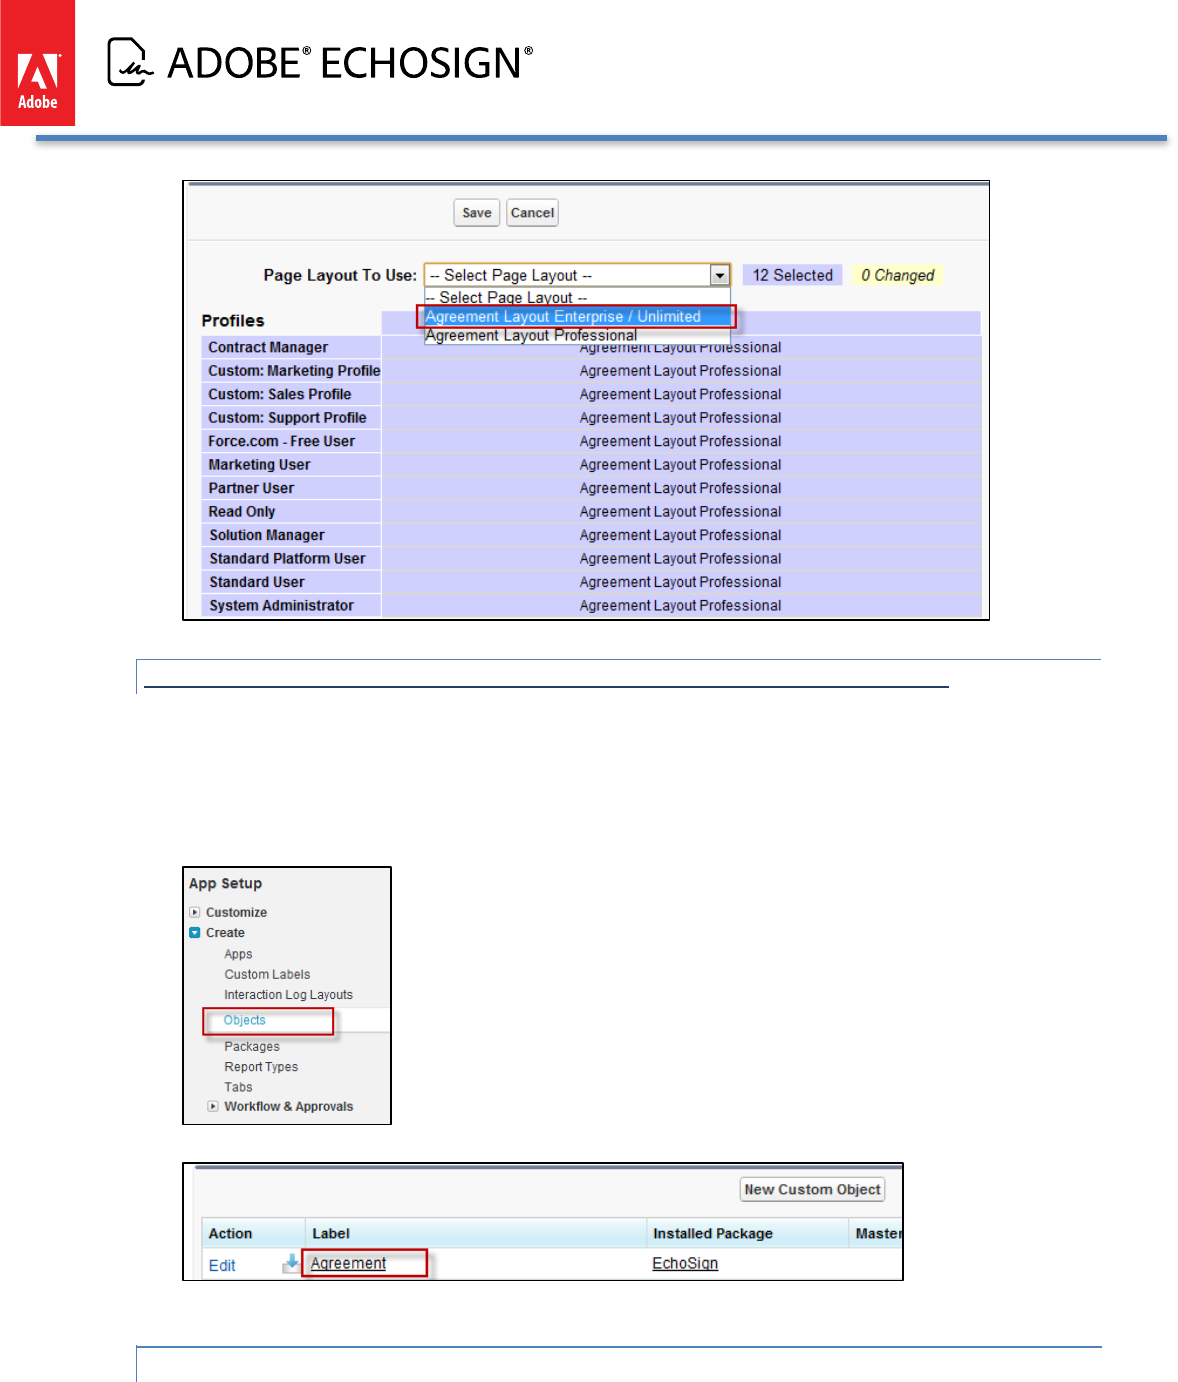Collapse the Create tree node

coord(195,933)
